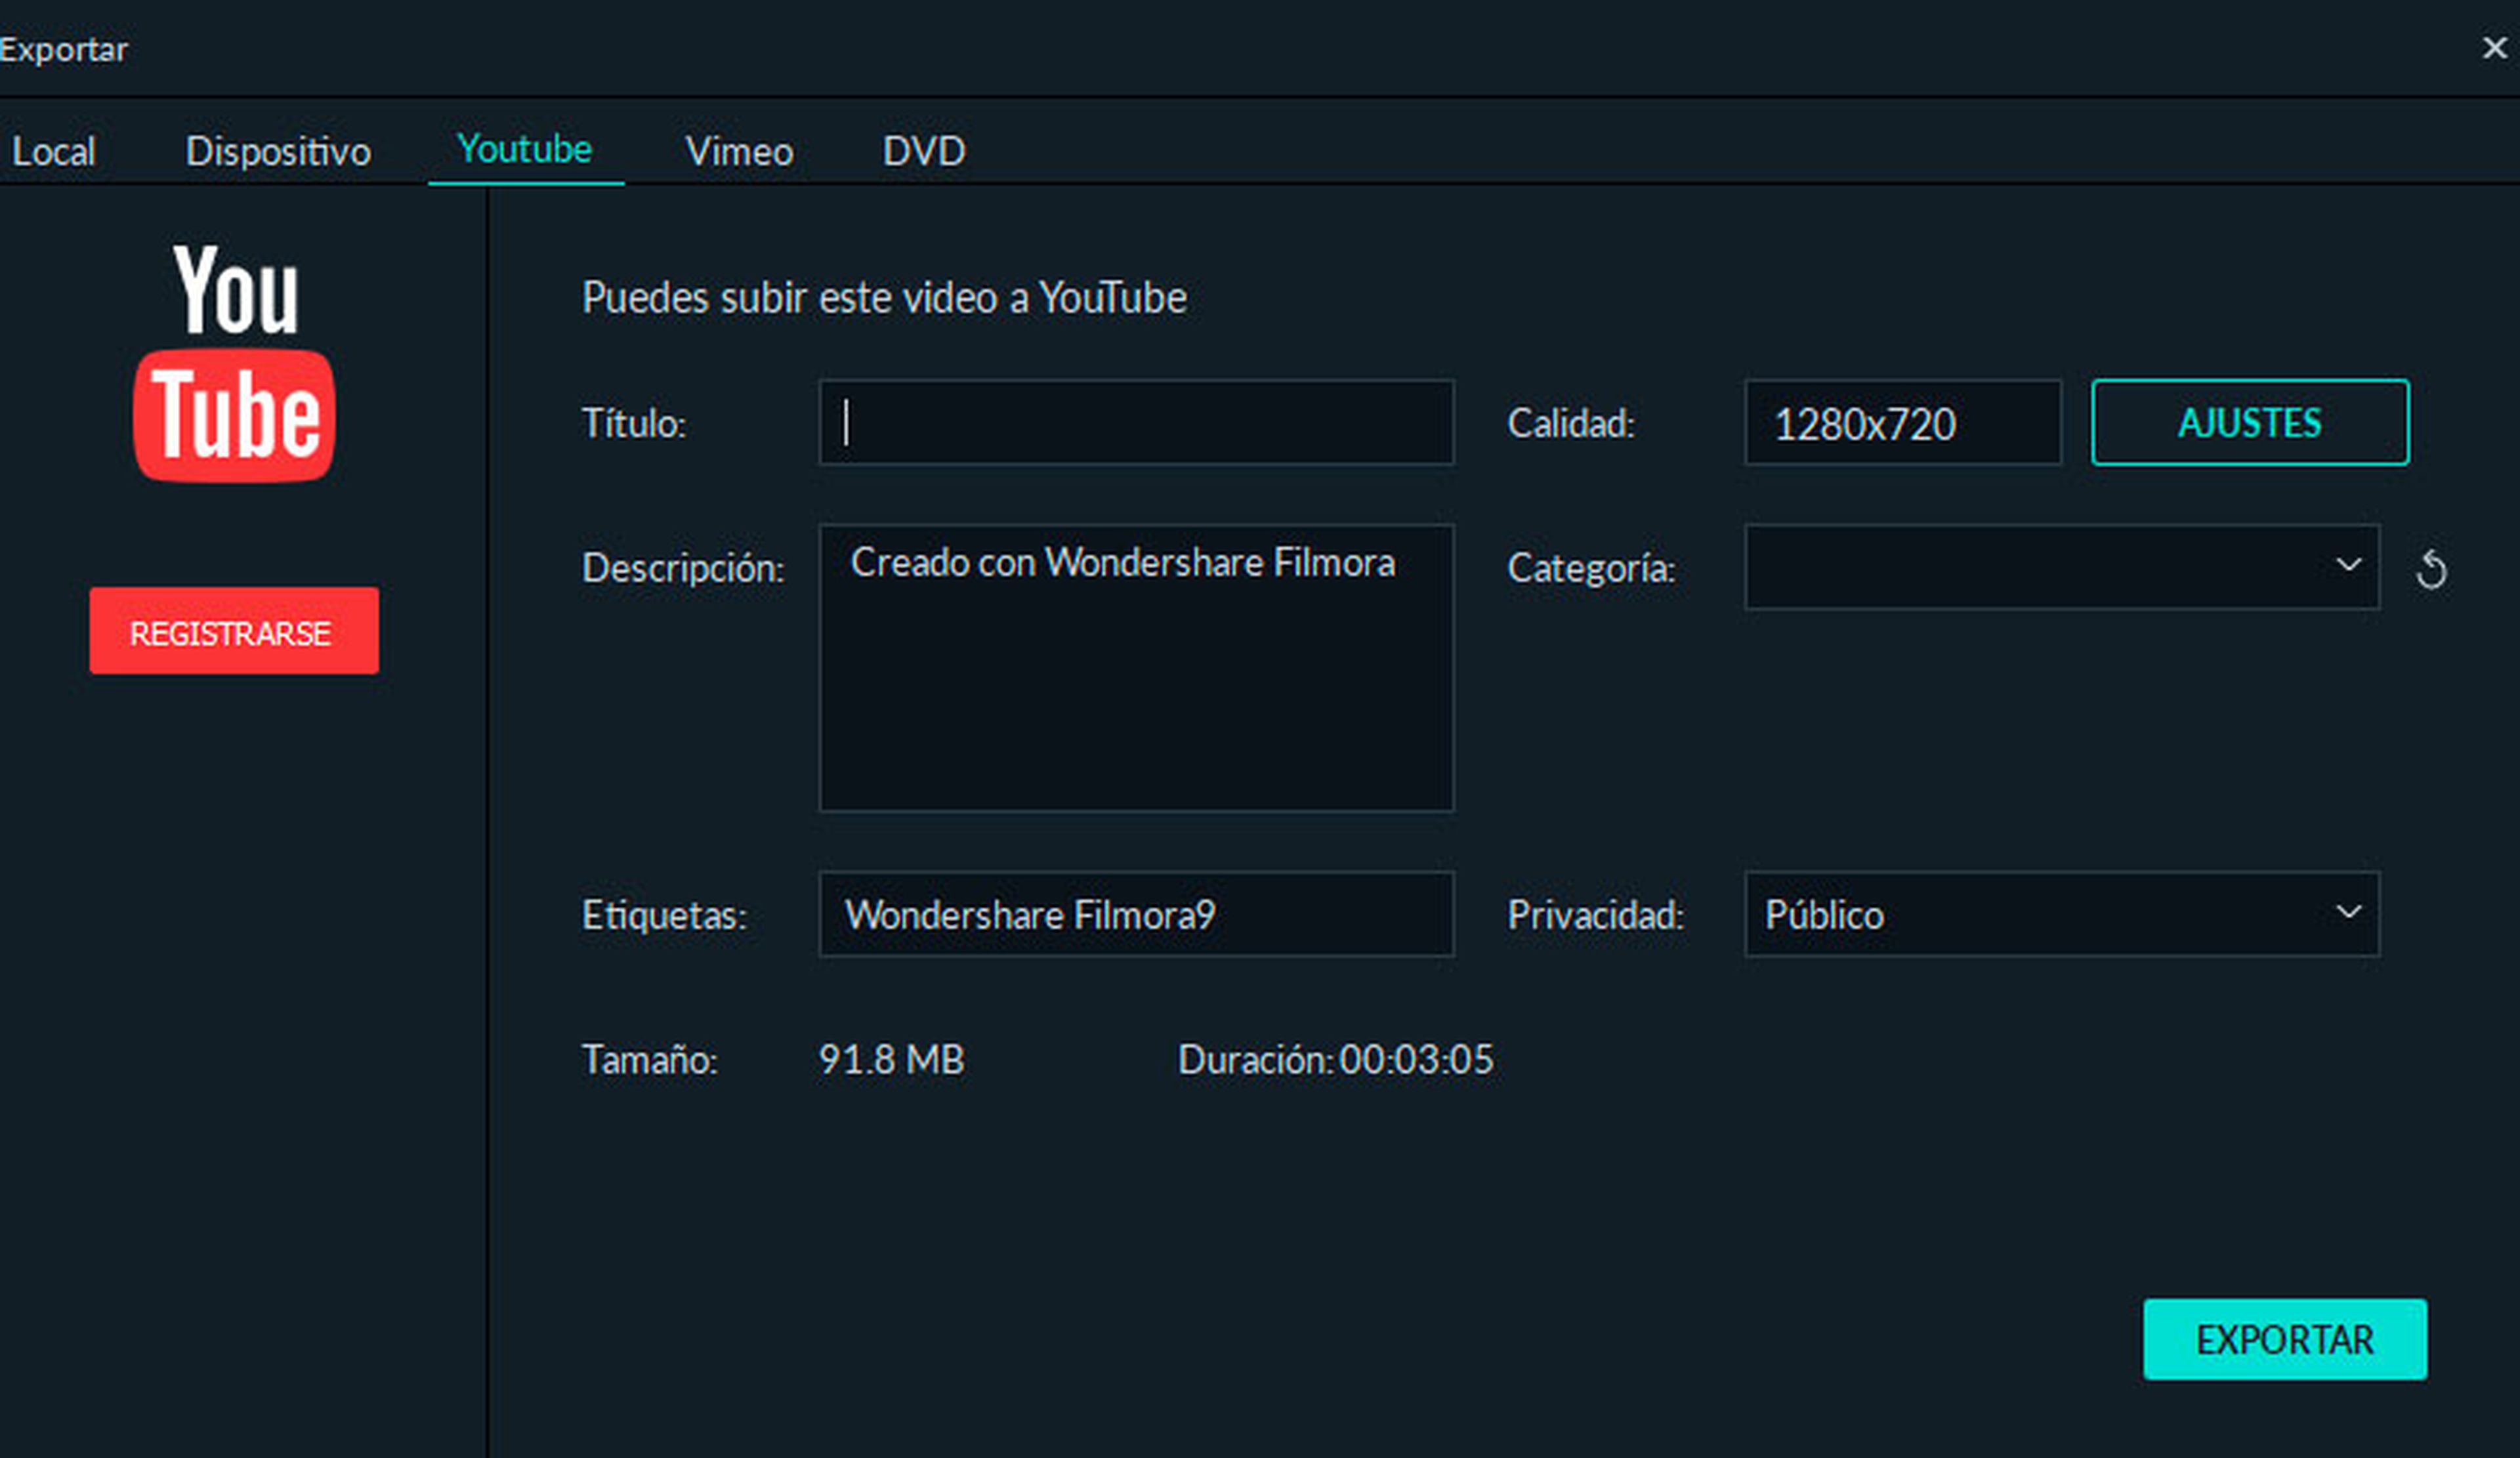Viewport: 2520px width, 1458px height.
Task: Click the EXPORTAR button
Action: coord(2285,1339)
